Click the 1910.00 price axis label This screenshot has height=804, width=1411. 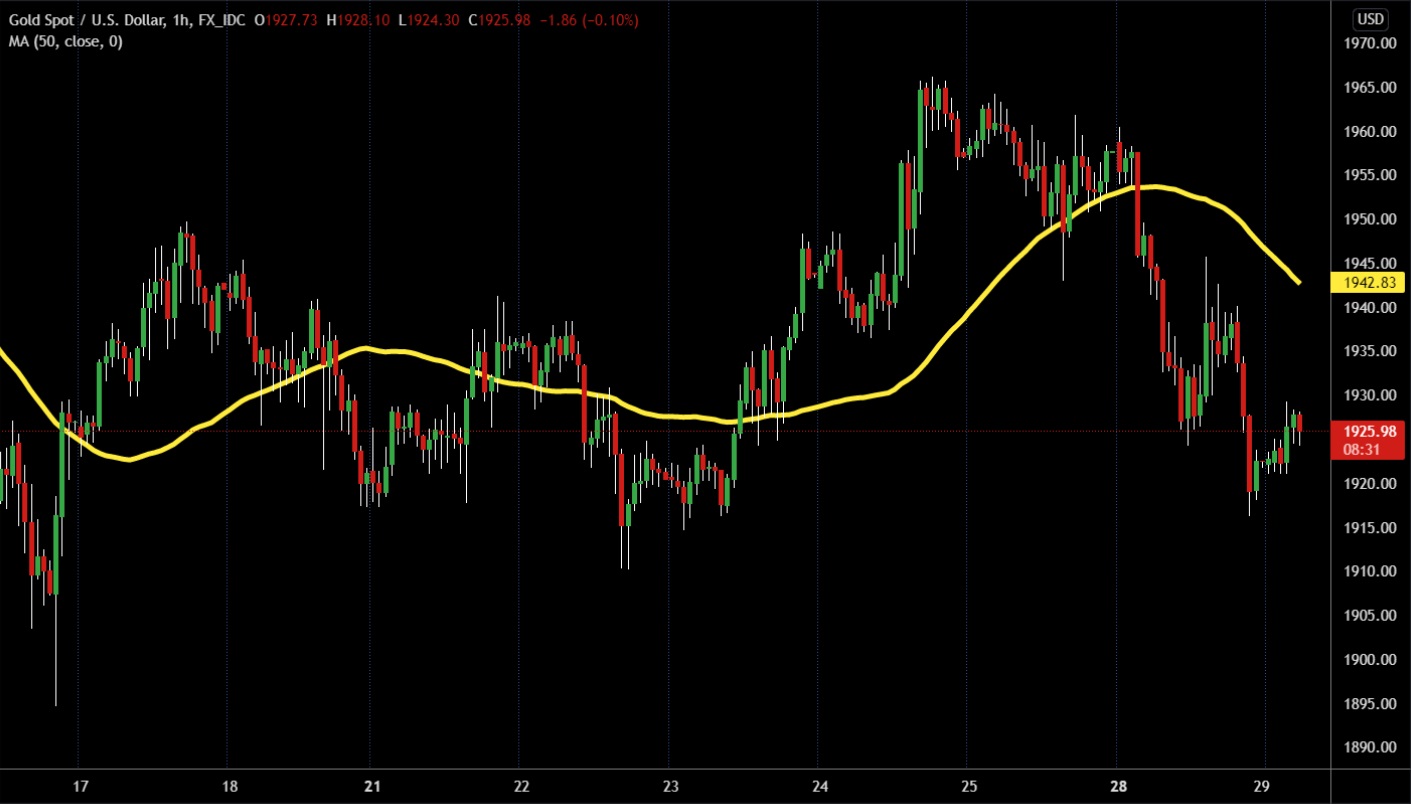click(1369, 571)
